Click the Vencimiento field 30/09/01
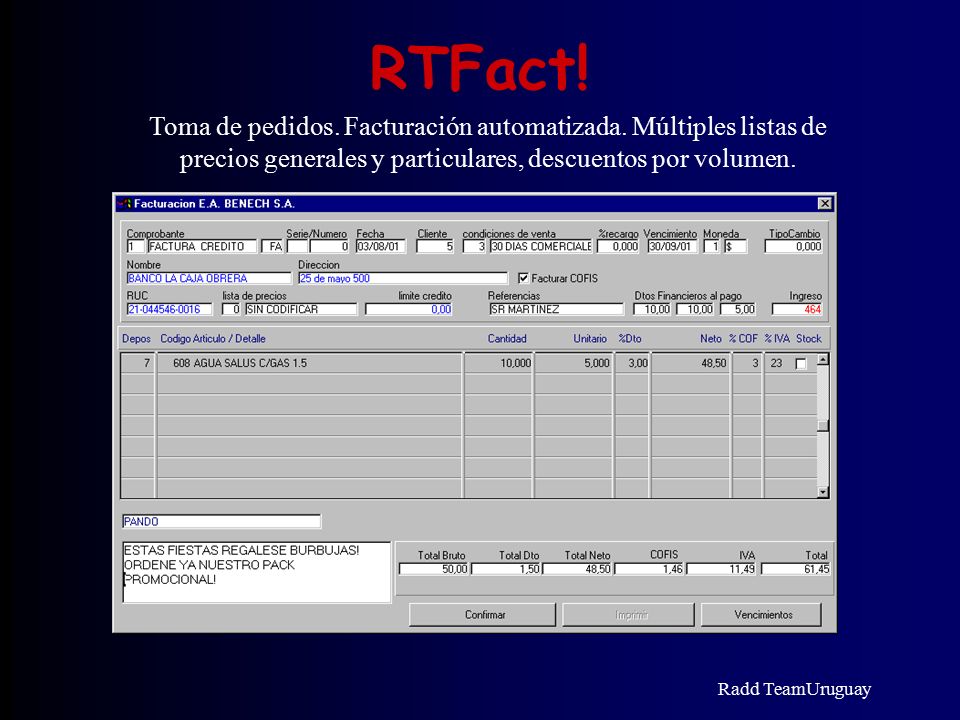Image resolution: width=960 pixels, height=720 pixels. pyautogui.click(x=672, y=246)
